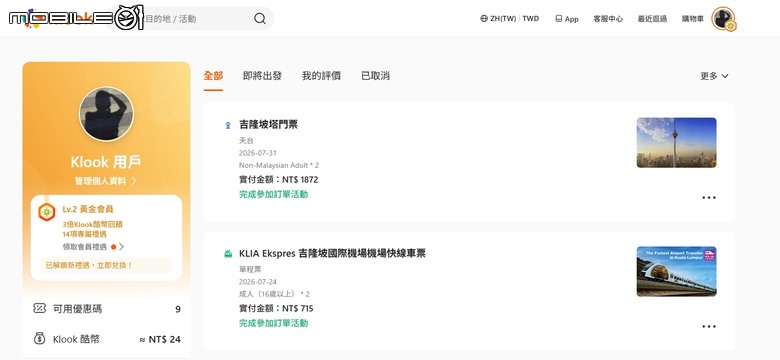Viewport: 780px width, 360px height.
Task: Switch to 我的評價 tab
Action: 321,76
